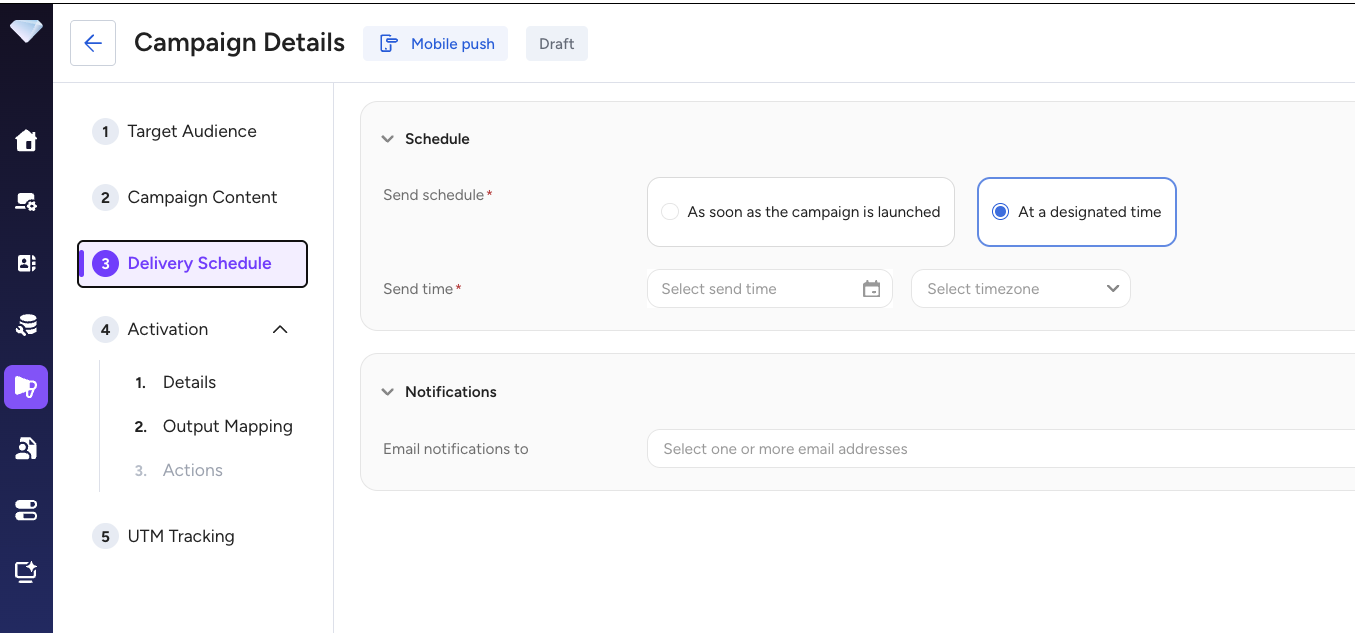Click the diamond logo in the sidebar
The image size is (1355, 633).
tap(26, 30)
